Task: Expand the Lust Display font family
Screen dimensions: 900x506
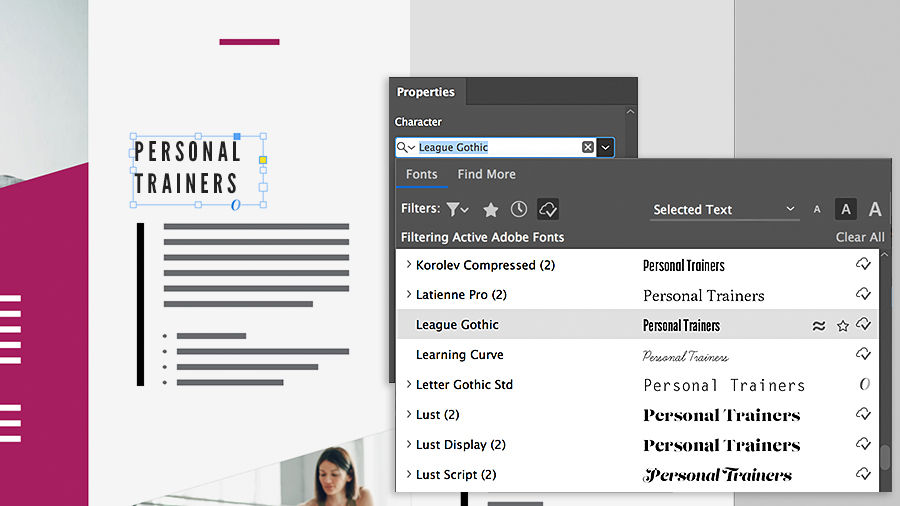Action: point(409,444)
